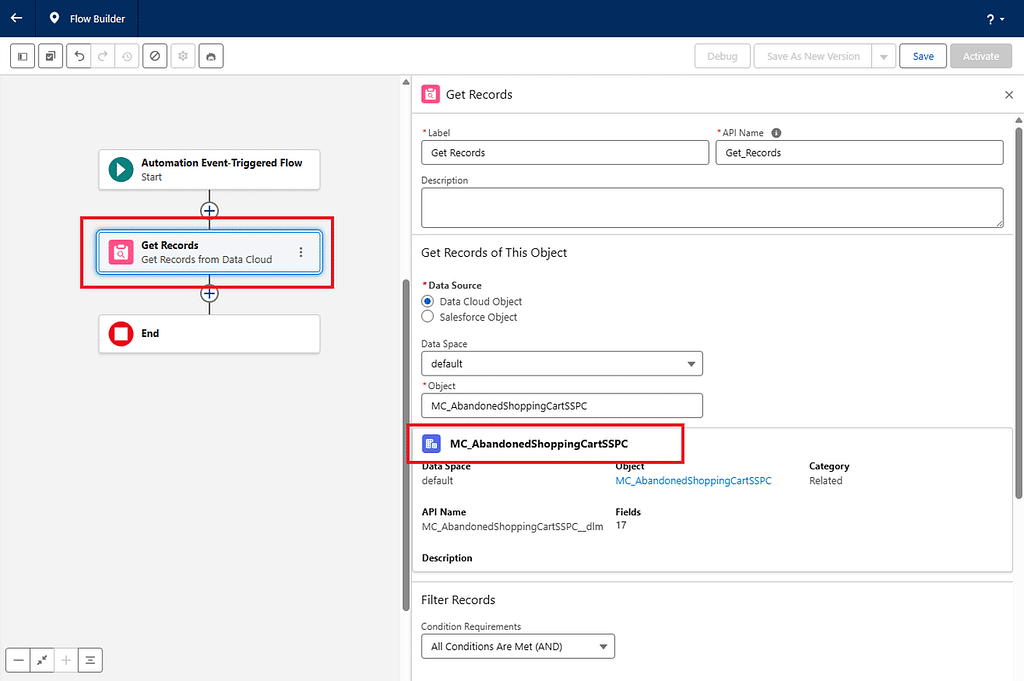Image resolution: width=1024 pixels, height=681 pixels.
Task: Open version history clock icon
Action: pyautogui.click(x=127, y=56)
